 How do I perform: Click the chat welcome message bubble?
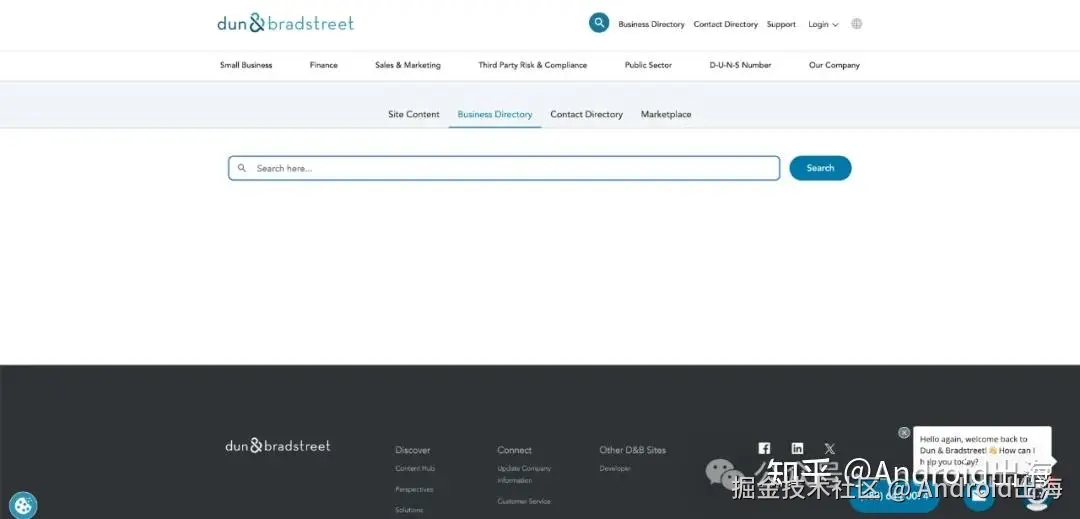point(982,449)
